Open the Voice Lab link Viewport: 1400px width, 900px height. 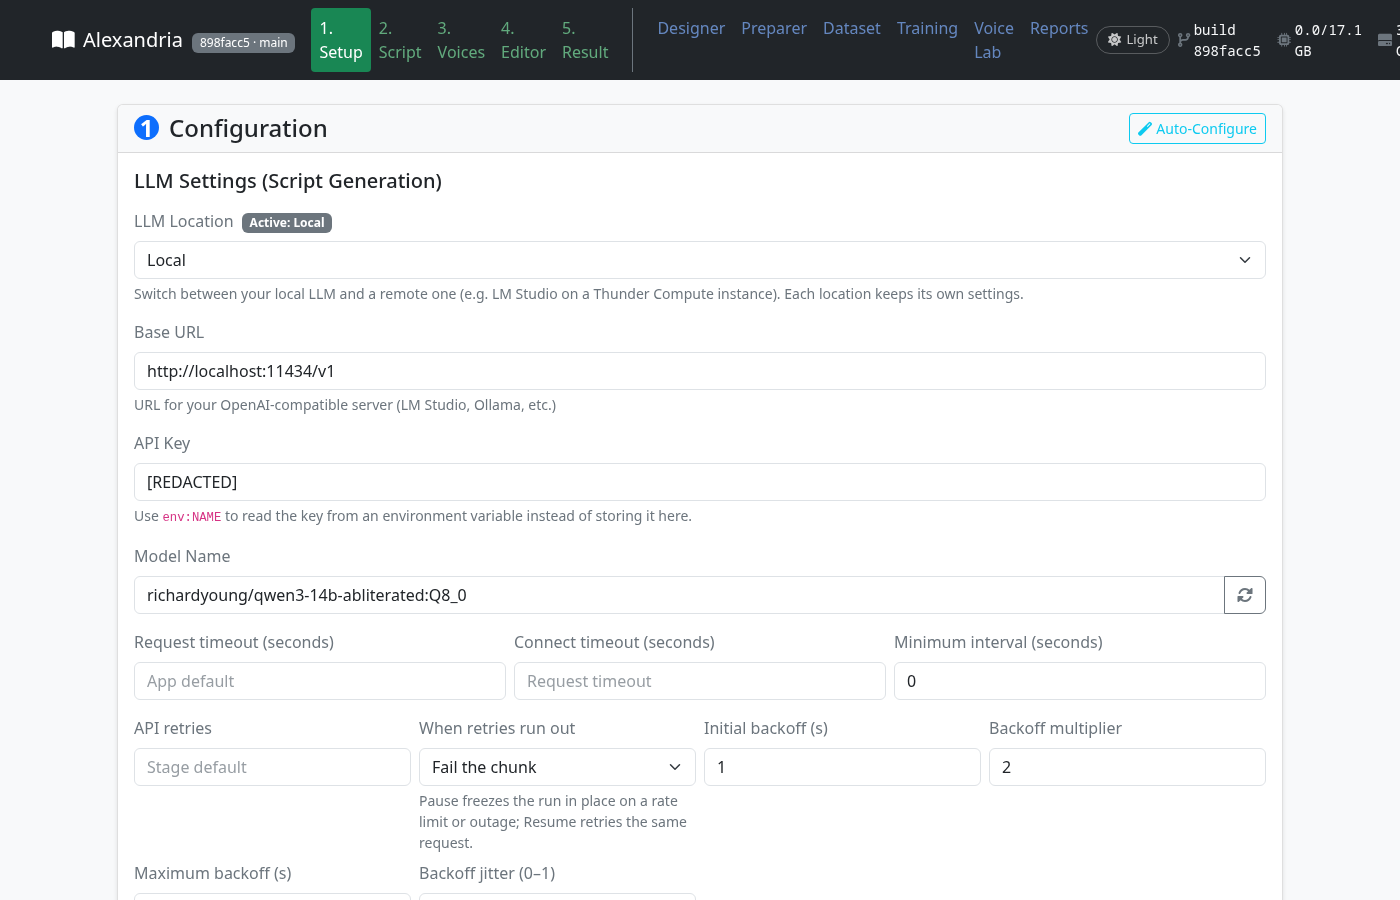[994, 40]
